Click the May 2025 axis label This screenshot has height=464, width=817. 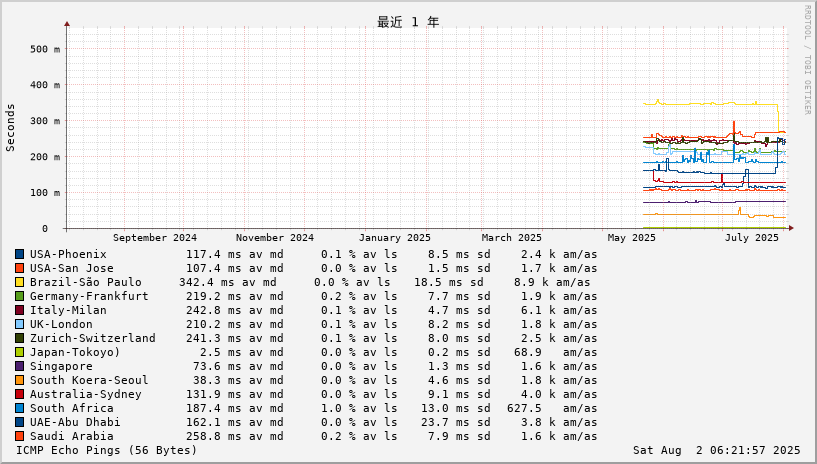pyautogui.click(x=632, y=238)
